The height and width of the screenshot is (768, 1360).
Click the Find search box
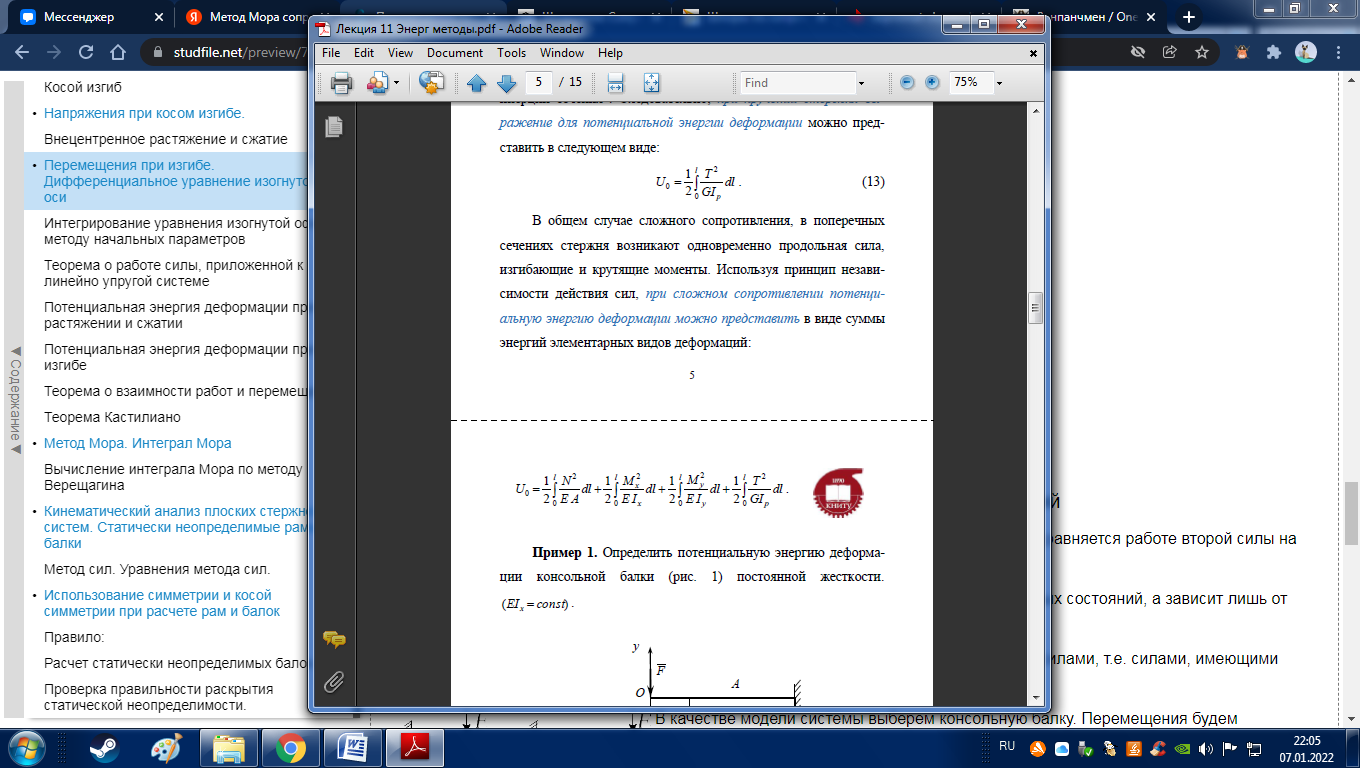tap(797, 82)
